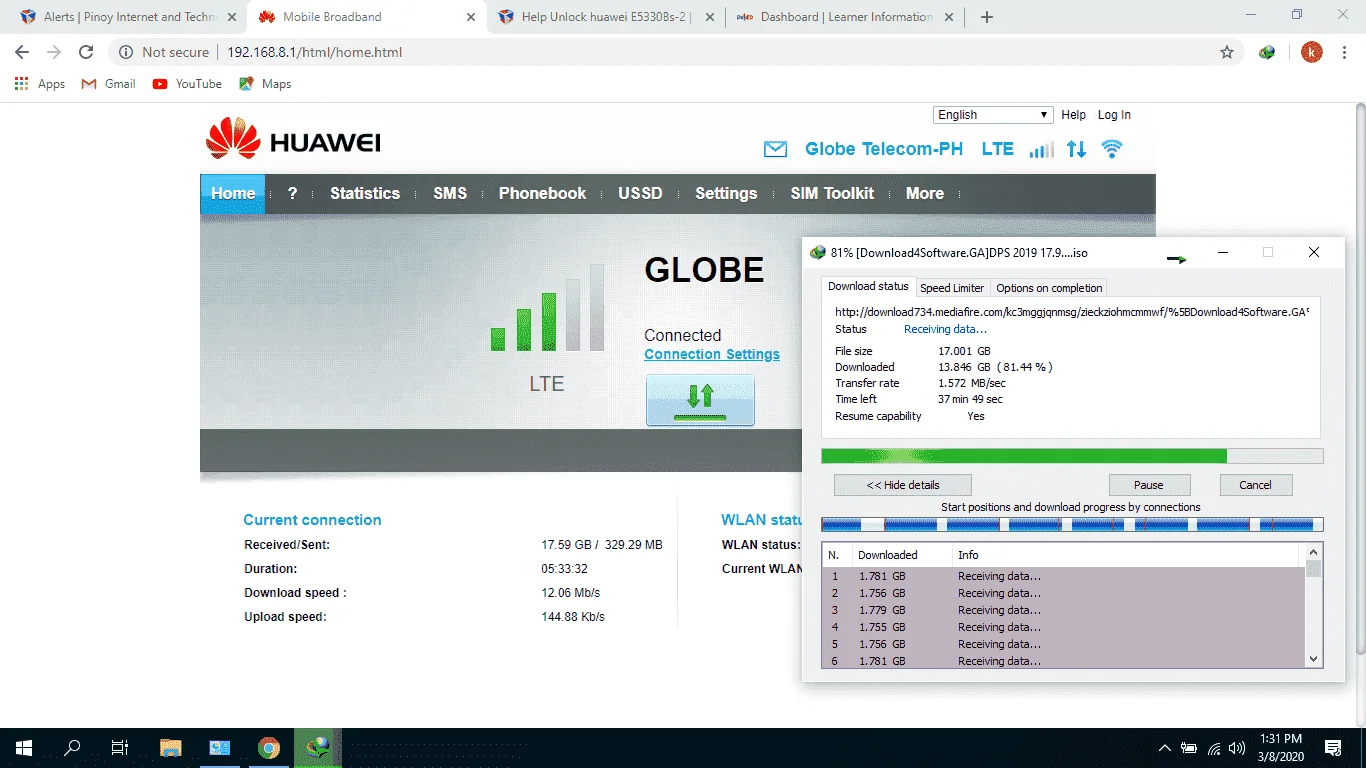1366x768 pixels.
Task: Switch to the Help Unlock huawei browser tab
Action: [x=605, y=17]
